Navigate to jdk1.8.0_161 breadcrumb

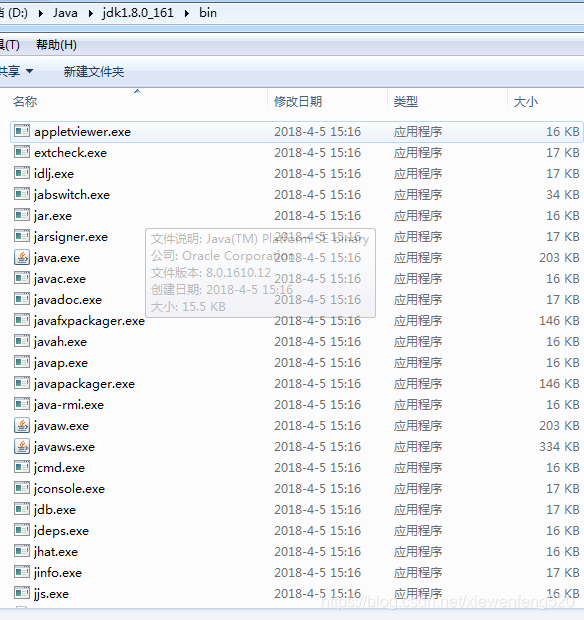point(138,13)
